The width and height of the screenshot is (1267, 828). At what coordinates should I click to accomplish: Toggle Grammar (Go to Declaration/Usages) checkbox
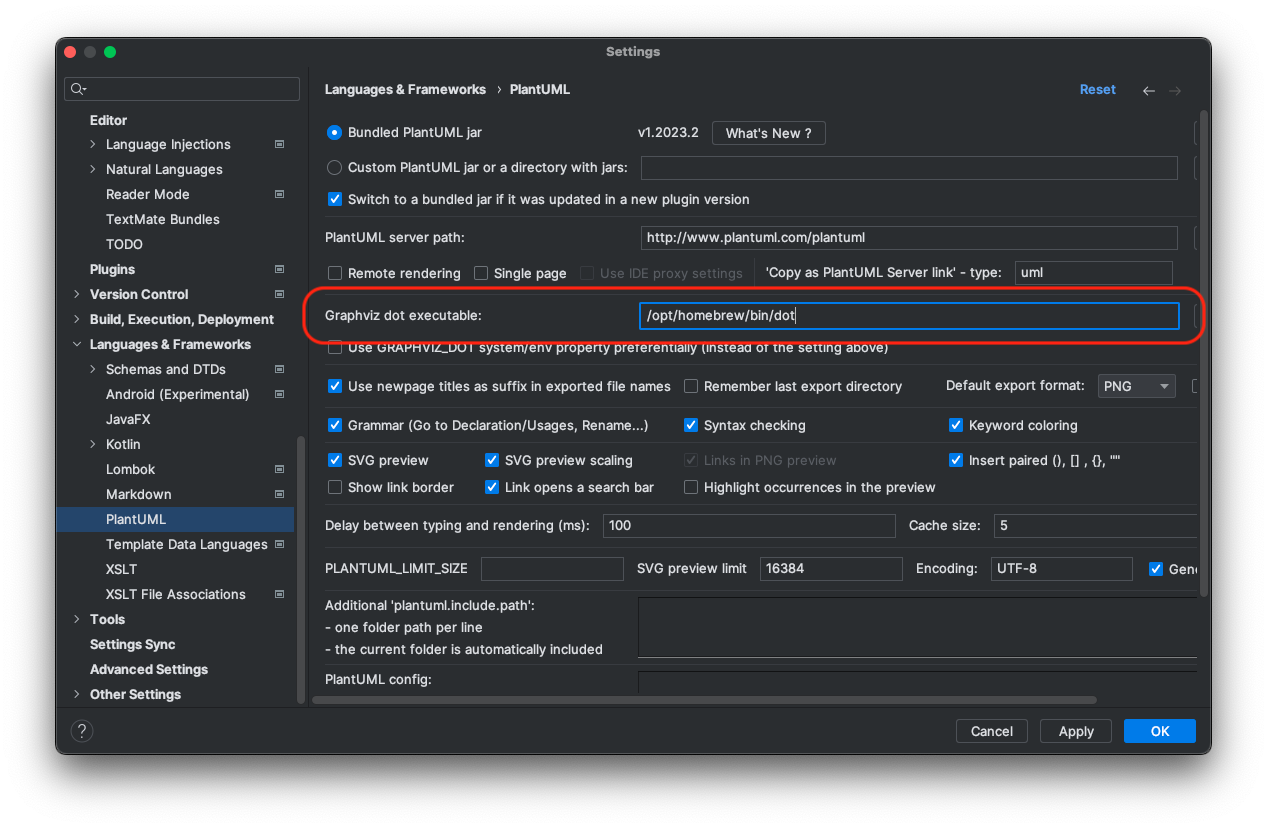335,425
